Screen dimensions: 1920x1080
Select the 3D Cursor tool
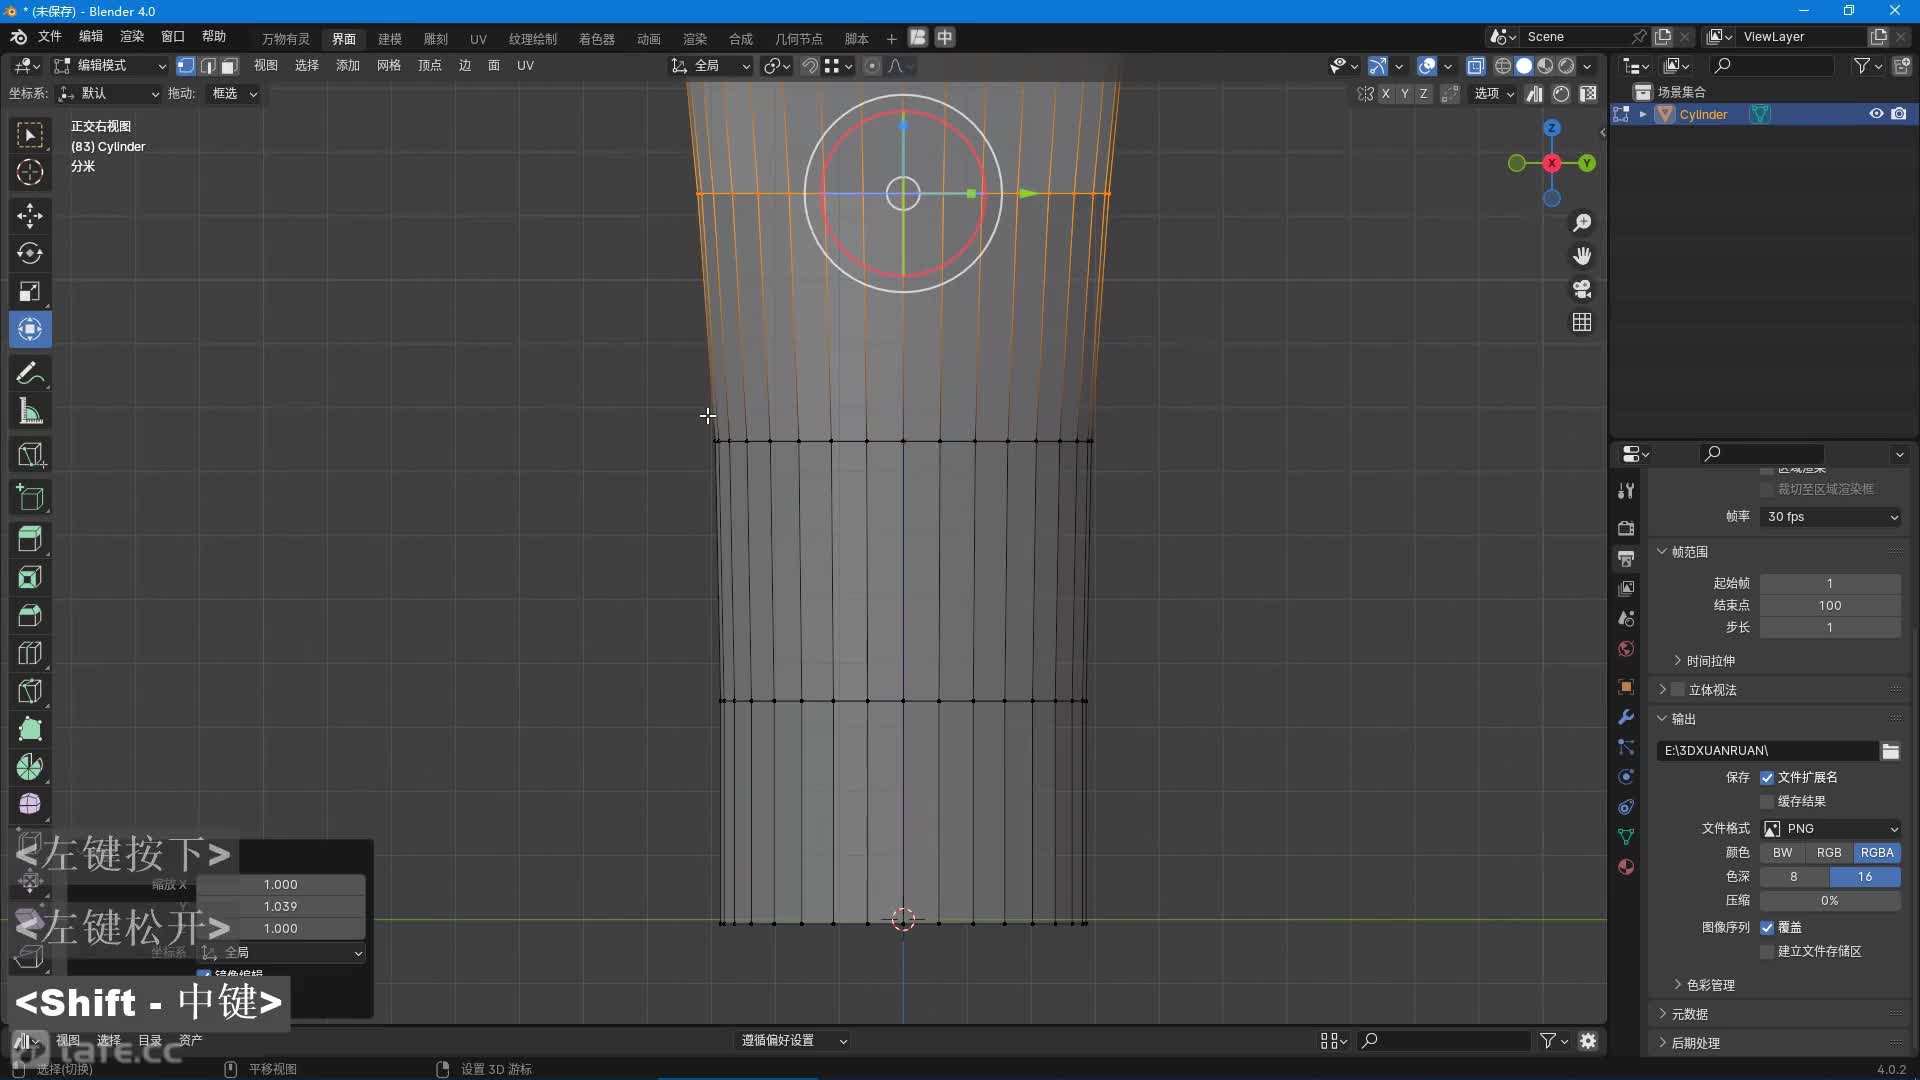[x=30, y=172]
